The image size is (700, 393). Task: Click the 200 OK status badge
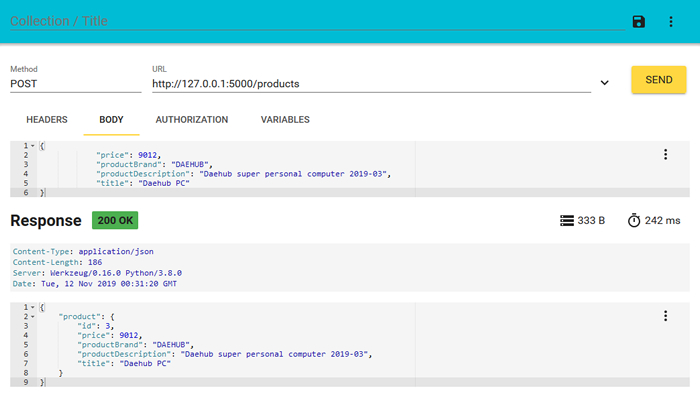(x=115, y=220)
